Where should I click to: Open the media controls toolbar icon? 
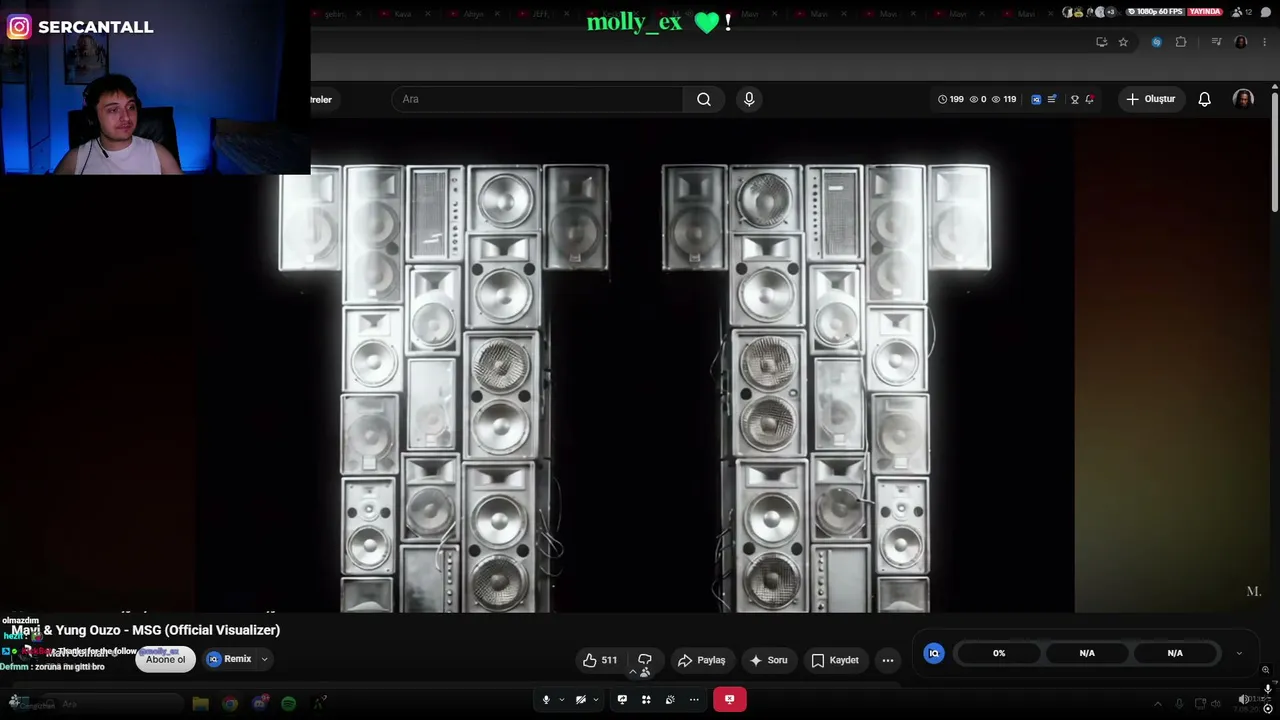(1216, 42)
